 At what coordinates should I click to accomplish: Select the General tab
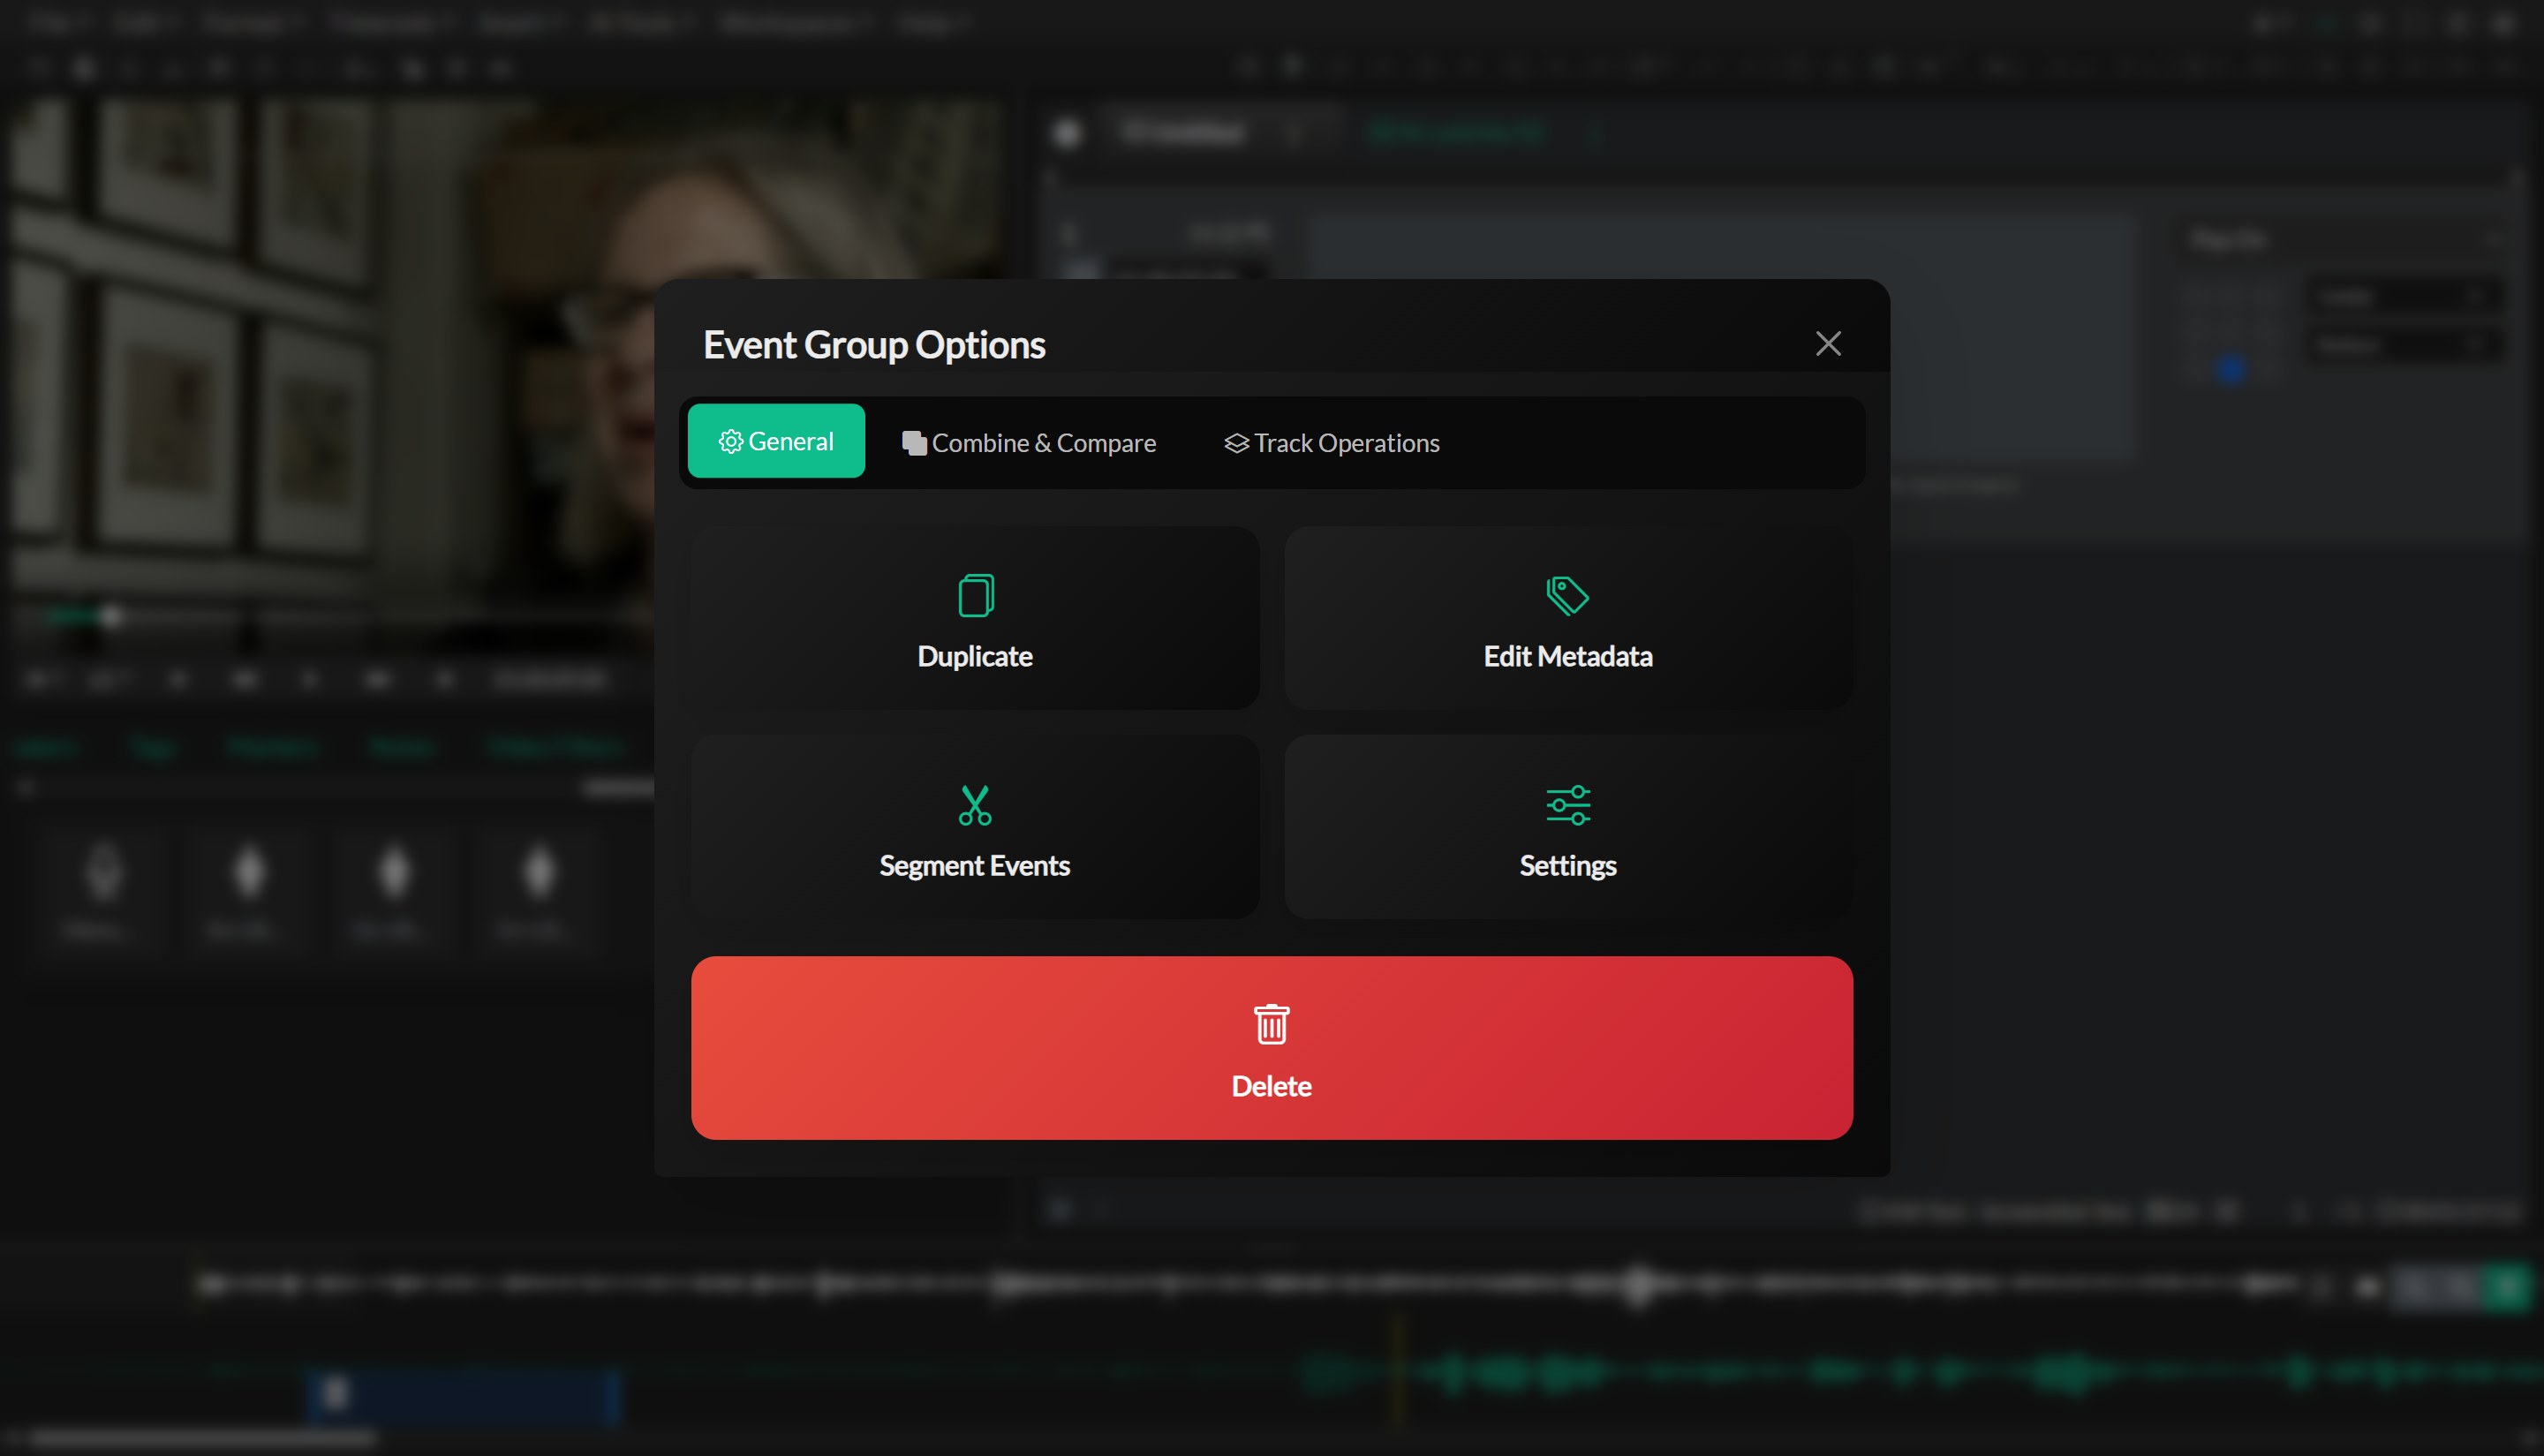(776, 441)
